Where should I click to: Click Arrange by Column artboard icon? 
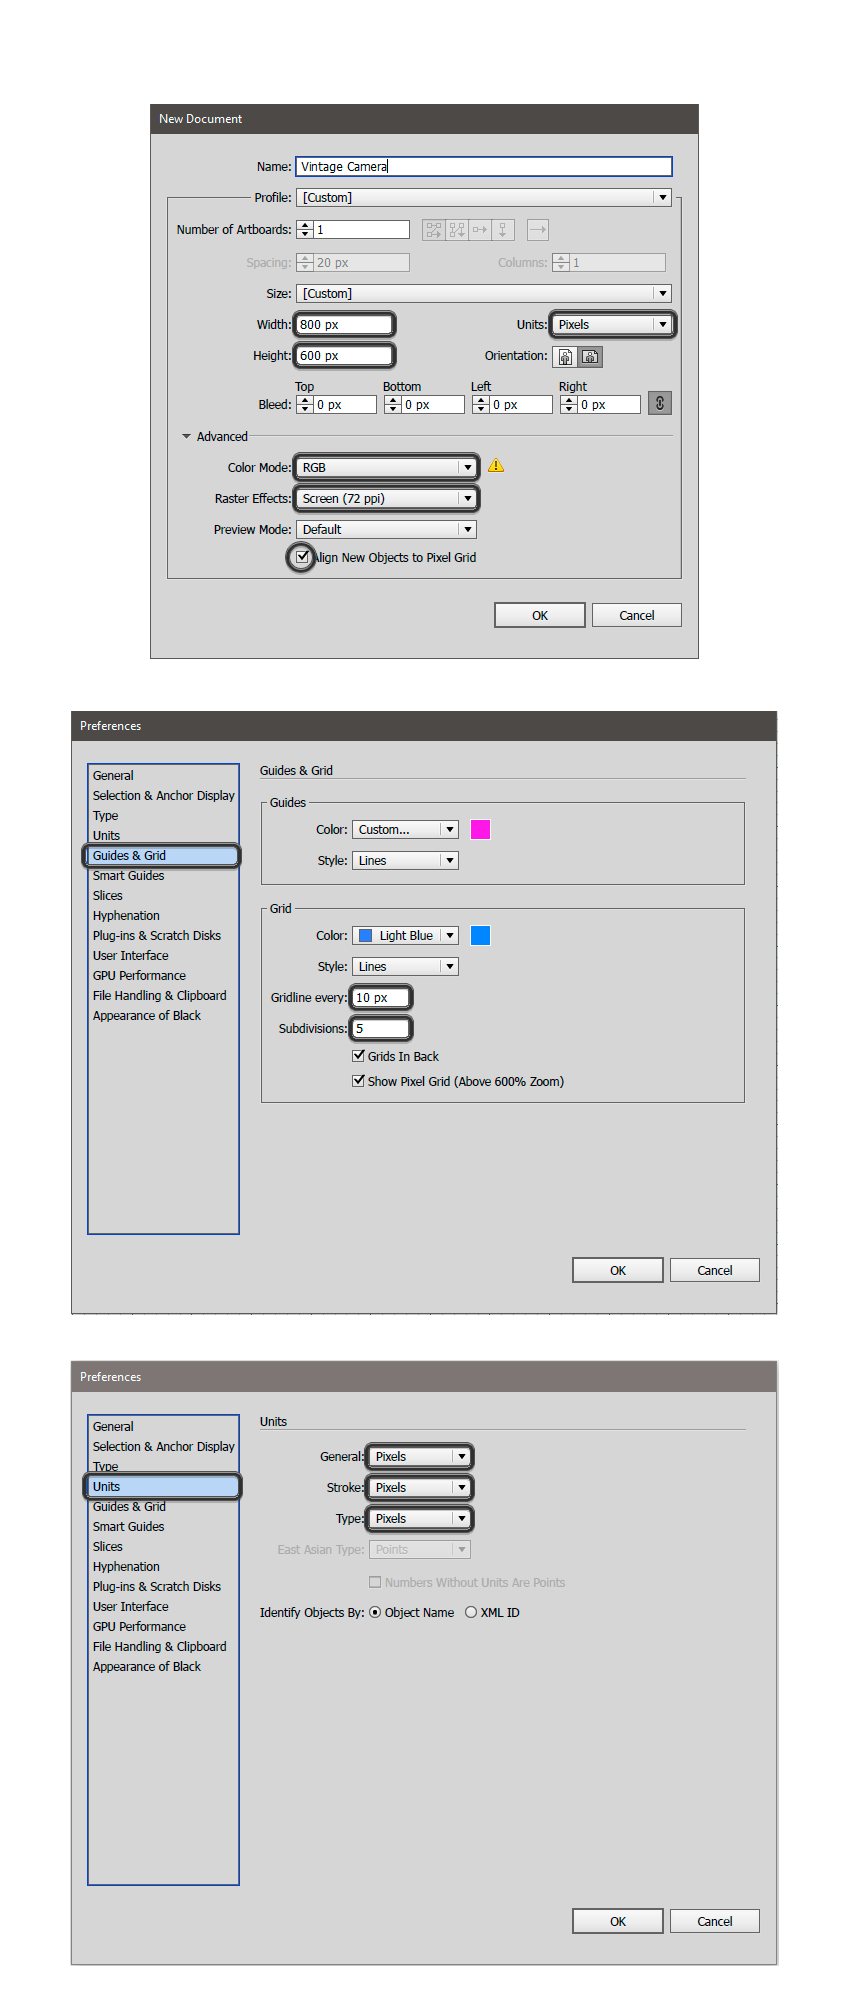coord(503,230)
